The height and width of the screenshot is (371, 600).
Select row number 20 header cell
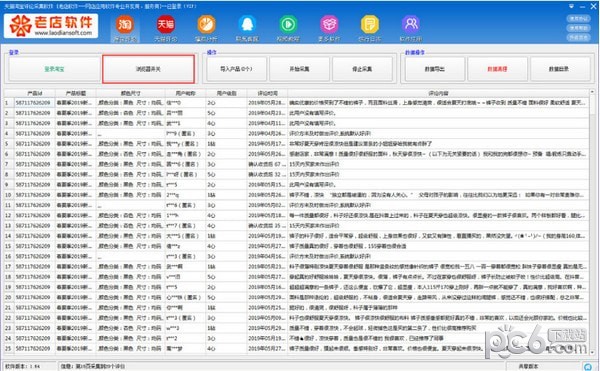(x=9, y=297)
